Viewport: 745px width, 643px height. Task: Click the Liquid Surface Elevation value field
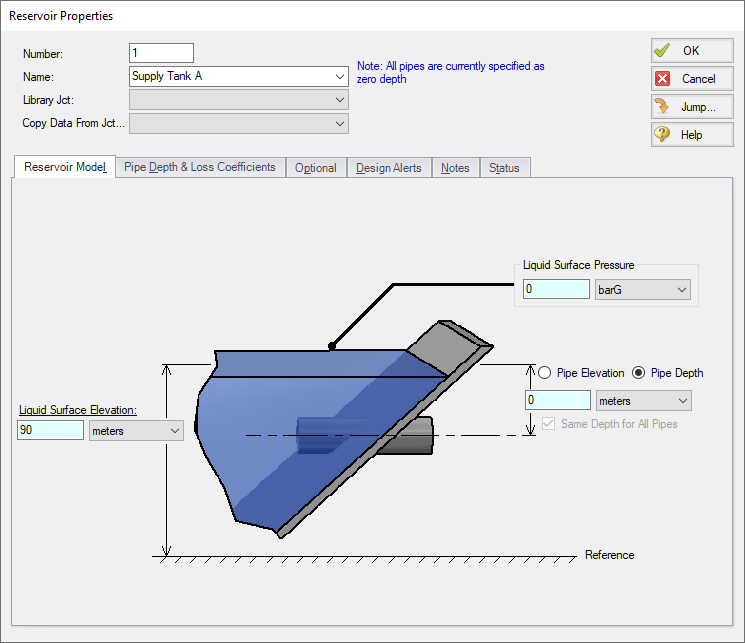click(x=50, y=430)
